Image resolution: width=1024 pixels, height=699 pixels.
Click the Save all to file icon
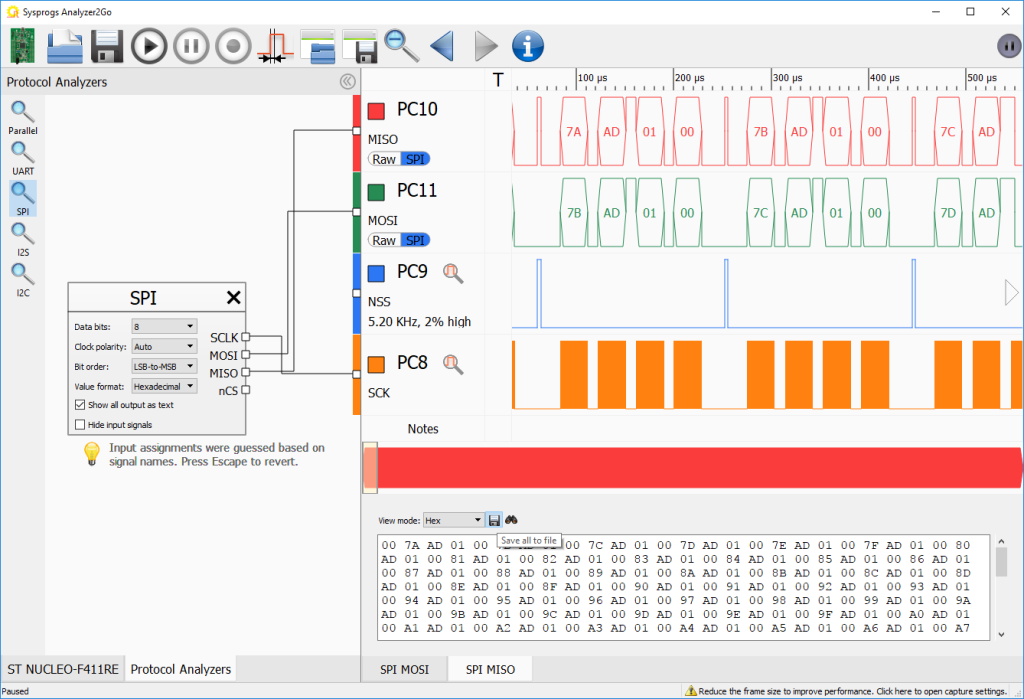pos(494,519)
